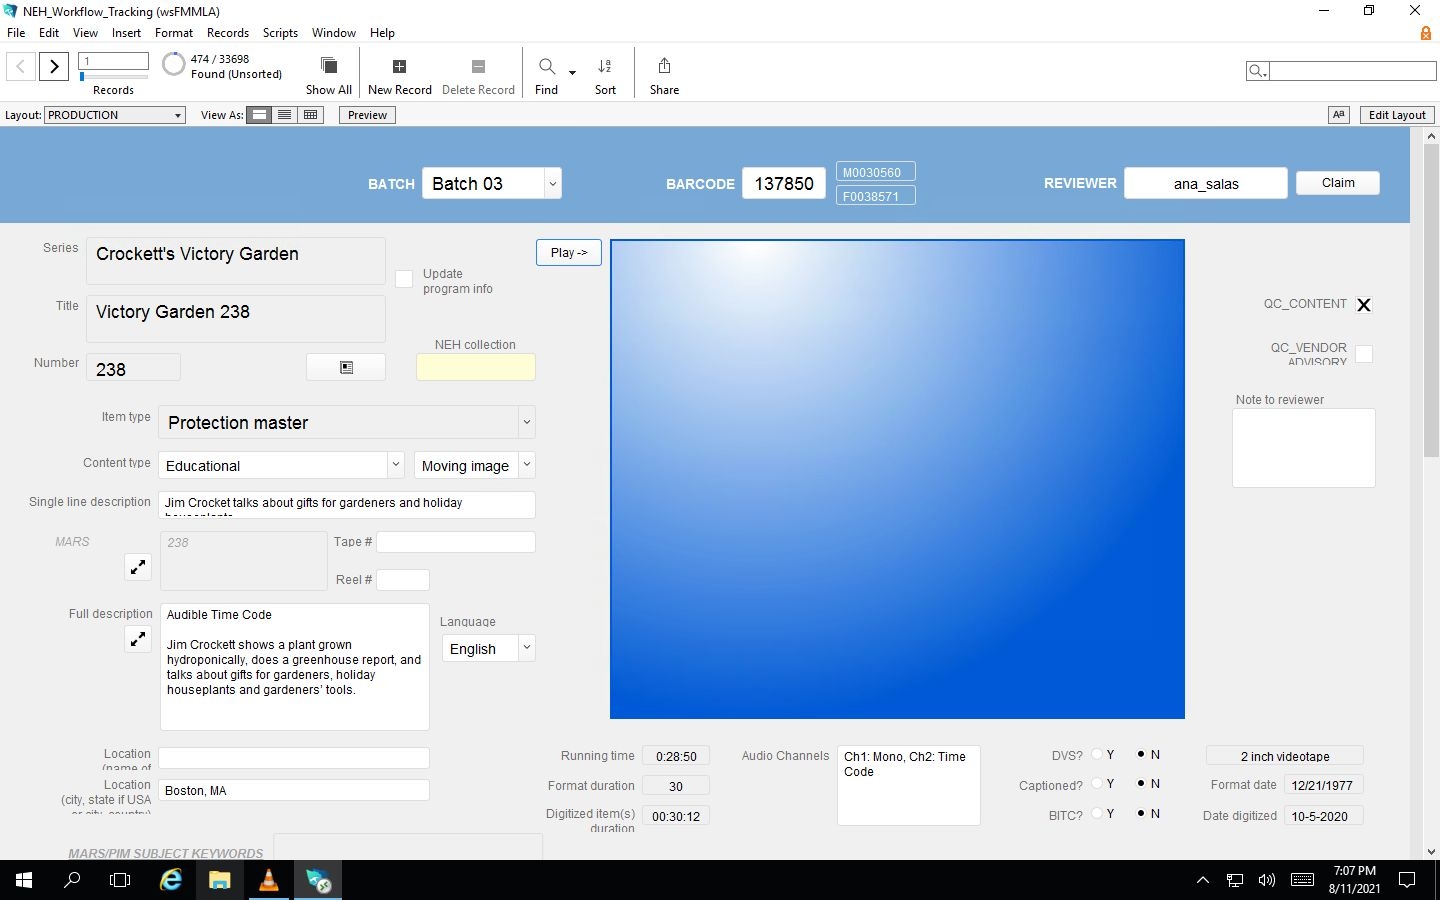
Task: Click the Share toolbar icon
Action: (x=664, y=67)
